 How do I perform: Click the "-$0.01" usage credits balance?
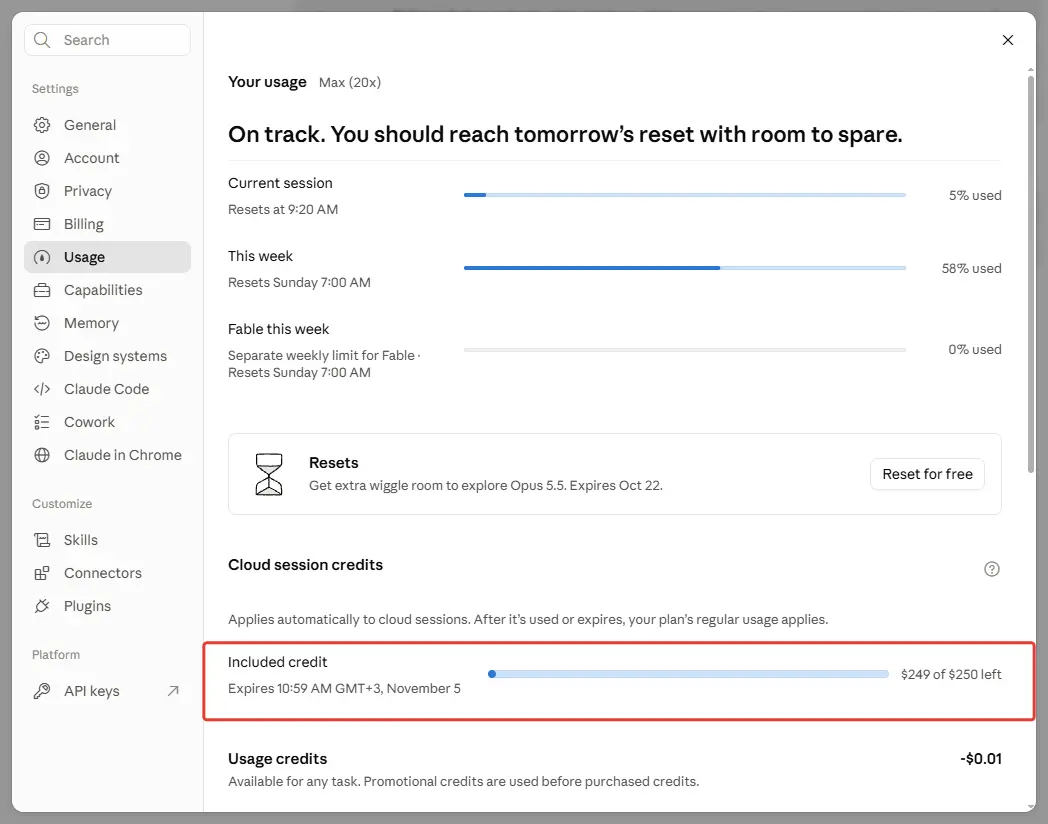coord(980,759)
